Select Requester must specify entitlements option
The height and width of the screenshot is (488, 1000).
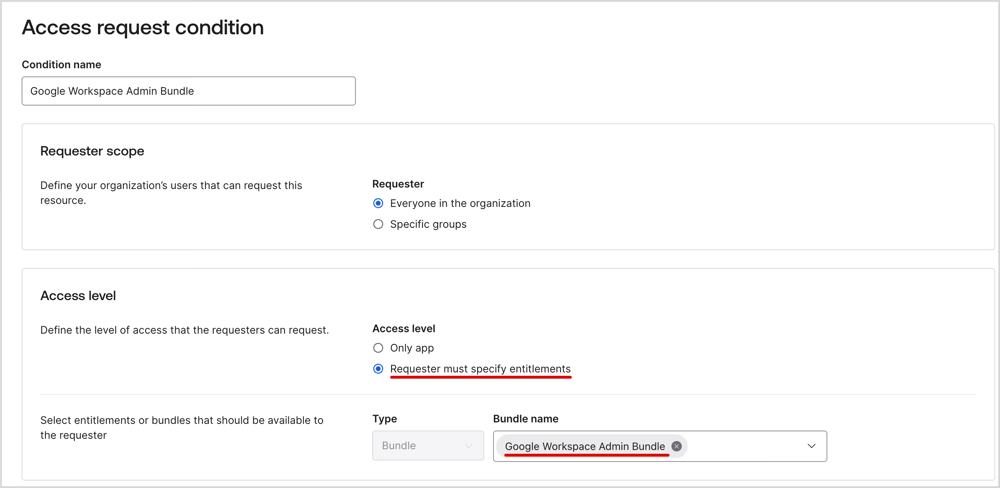pyautogui.click(x=378, y=369)
